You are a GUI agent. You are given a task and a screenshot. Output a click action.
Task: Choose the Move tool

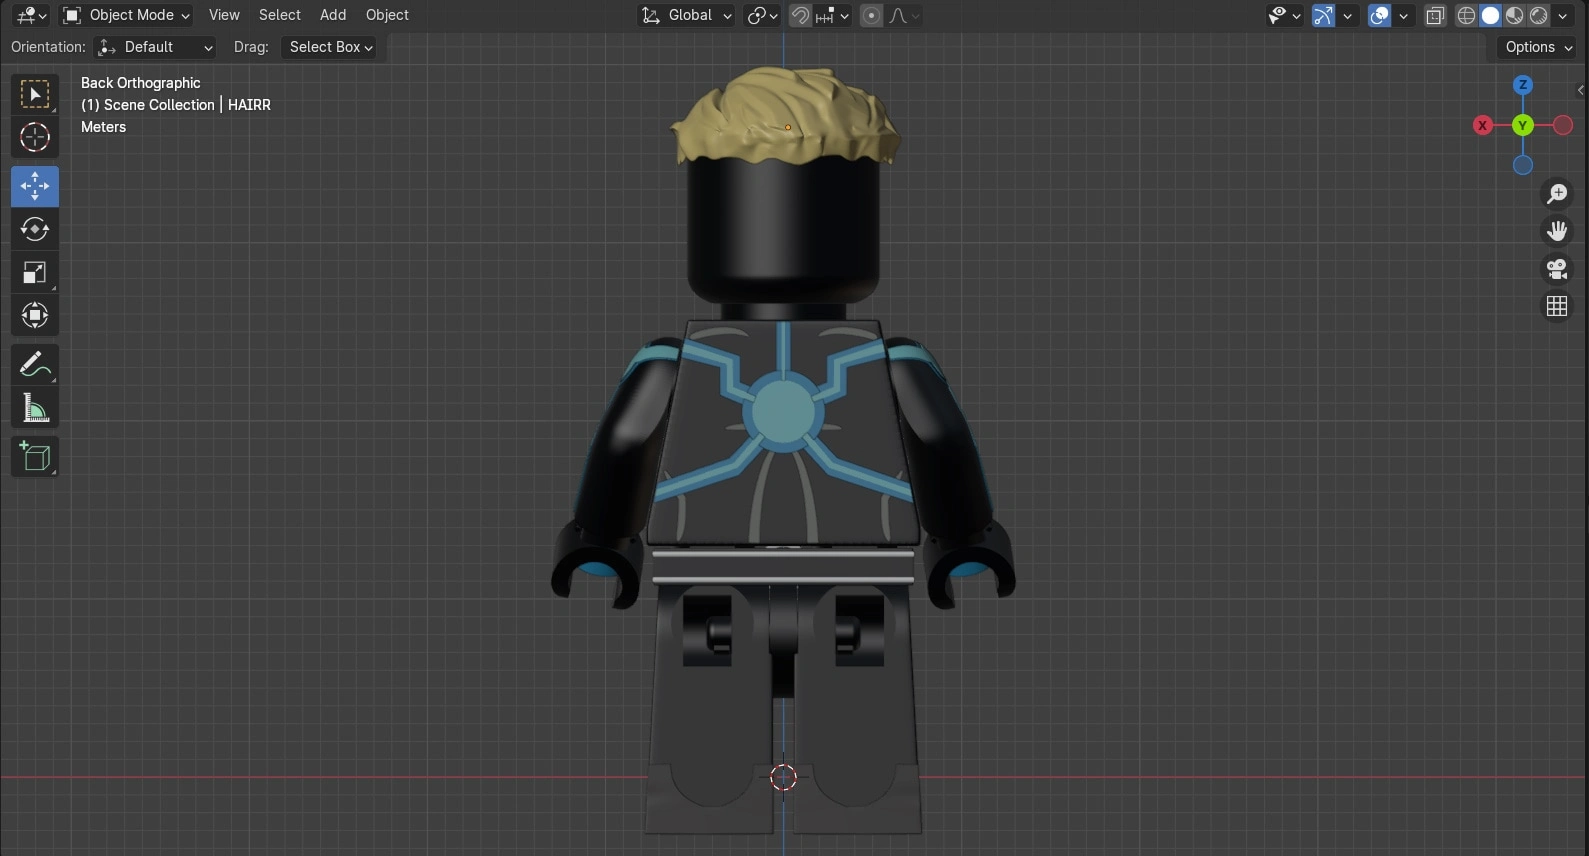pos(35,186)
